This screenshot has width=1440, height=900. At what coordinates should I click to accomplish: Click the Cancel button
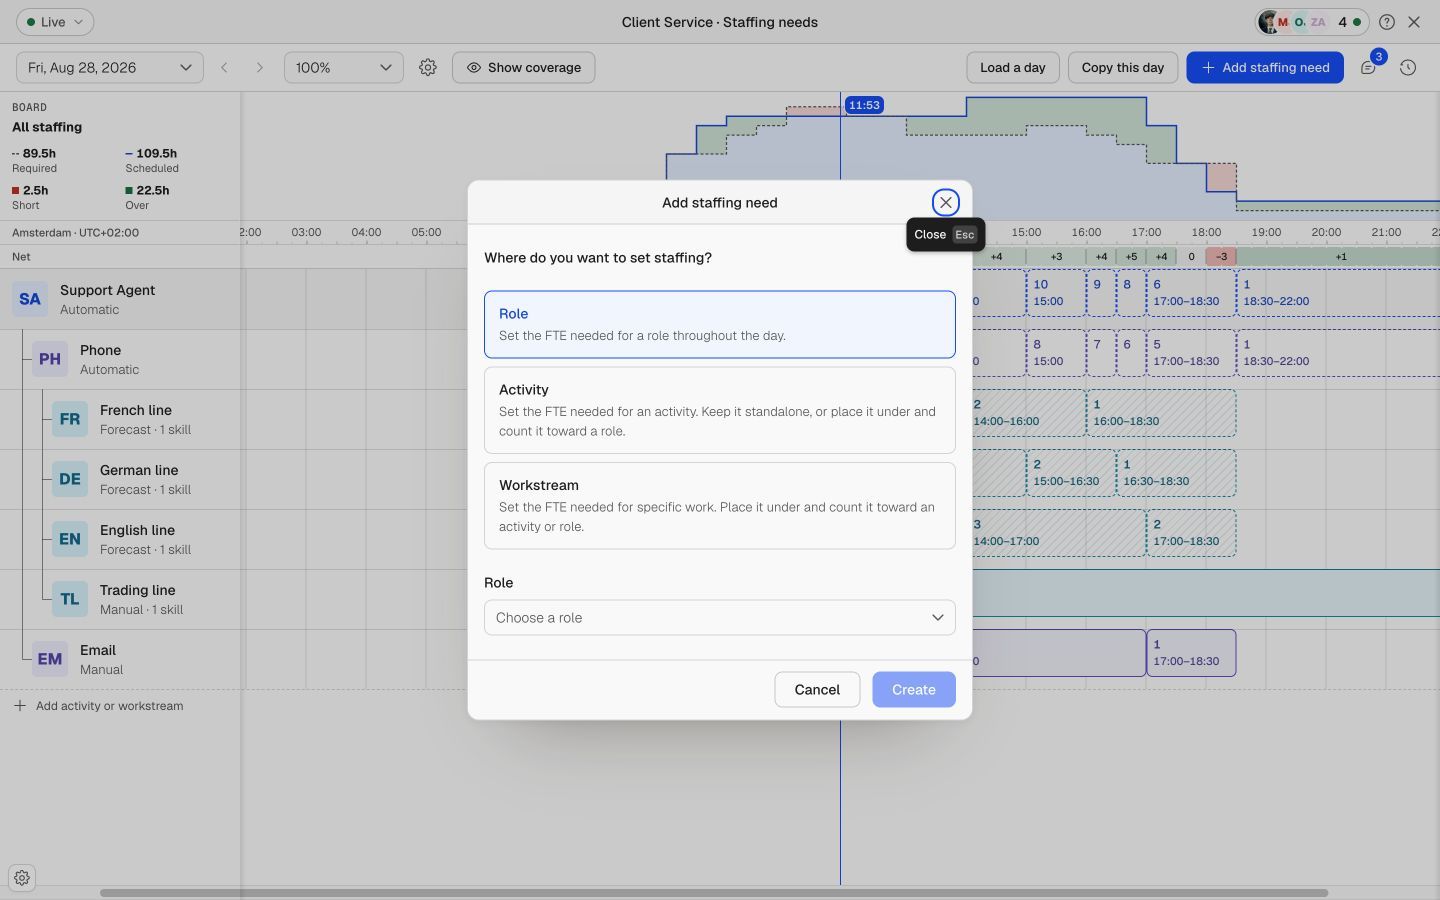(x=817, y=689)
